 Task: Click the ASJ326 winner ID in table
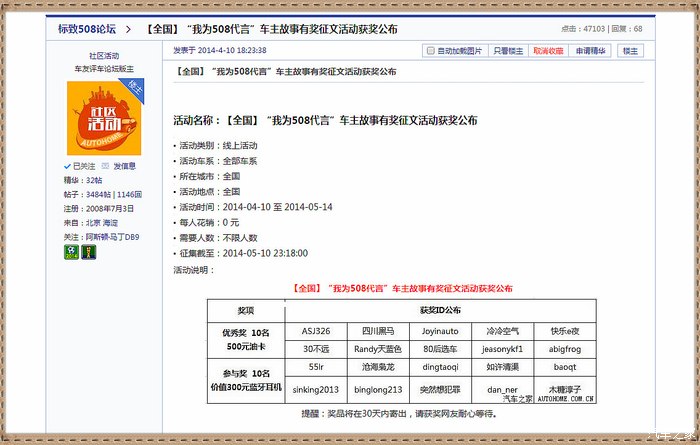[316, 330]
